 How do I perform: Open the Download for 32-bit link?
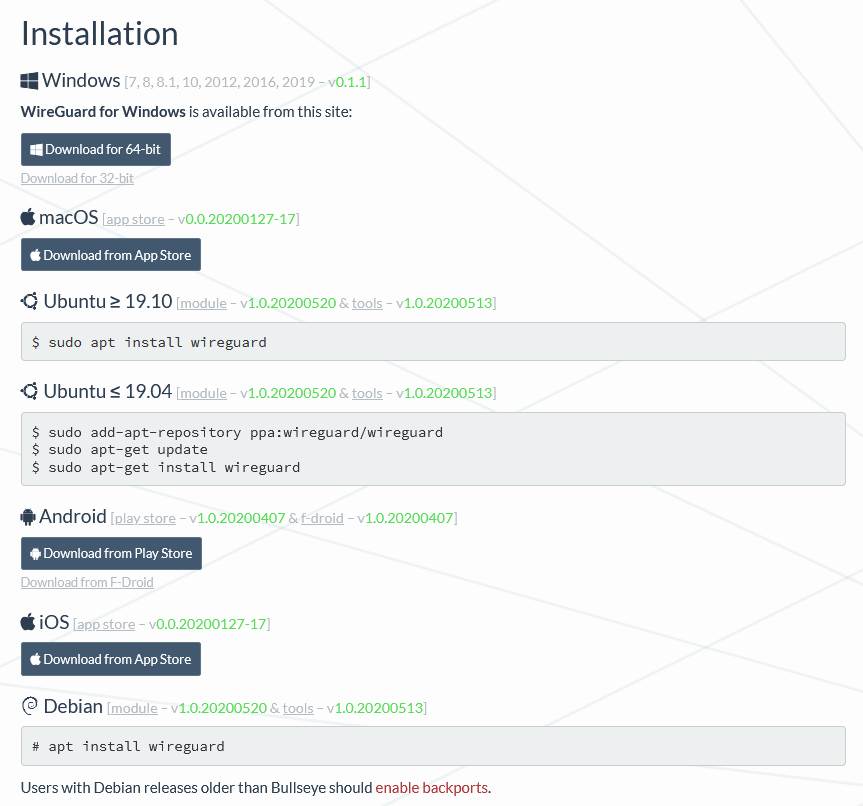pos(77,178)
